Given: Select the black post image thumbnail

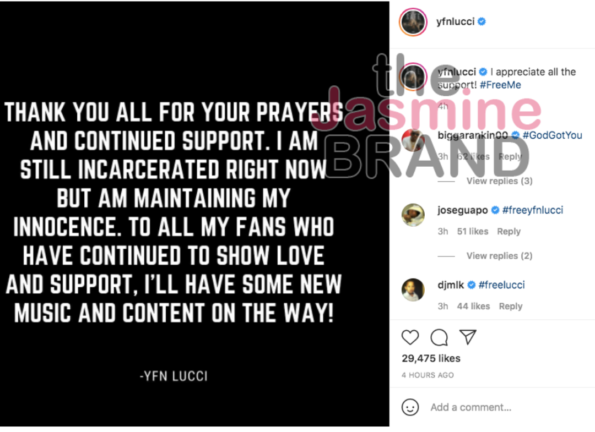Looking at the screenshot, I should [194, 214].
